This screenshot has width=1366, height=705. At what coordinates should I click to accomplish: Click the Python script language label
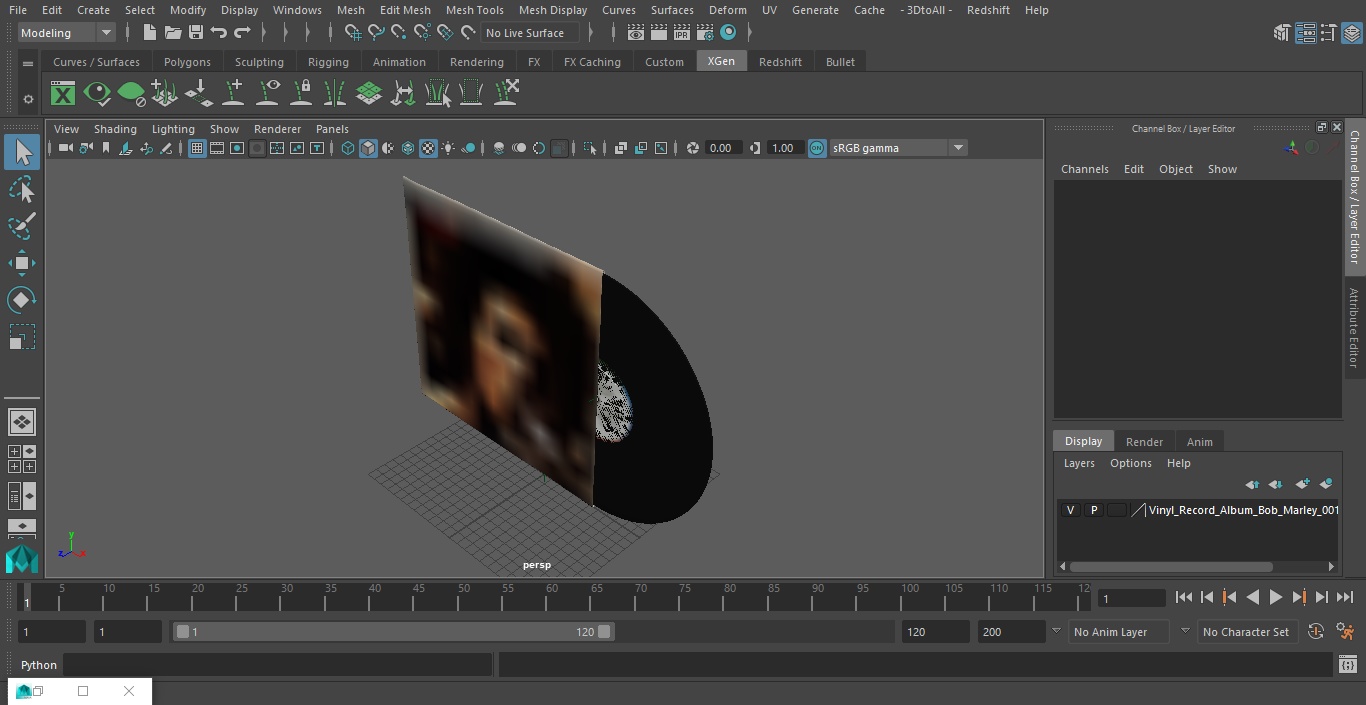39,665
